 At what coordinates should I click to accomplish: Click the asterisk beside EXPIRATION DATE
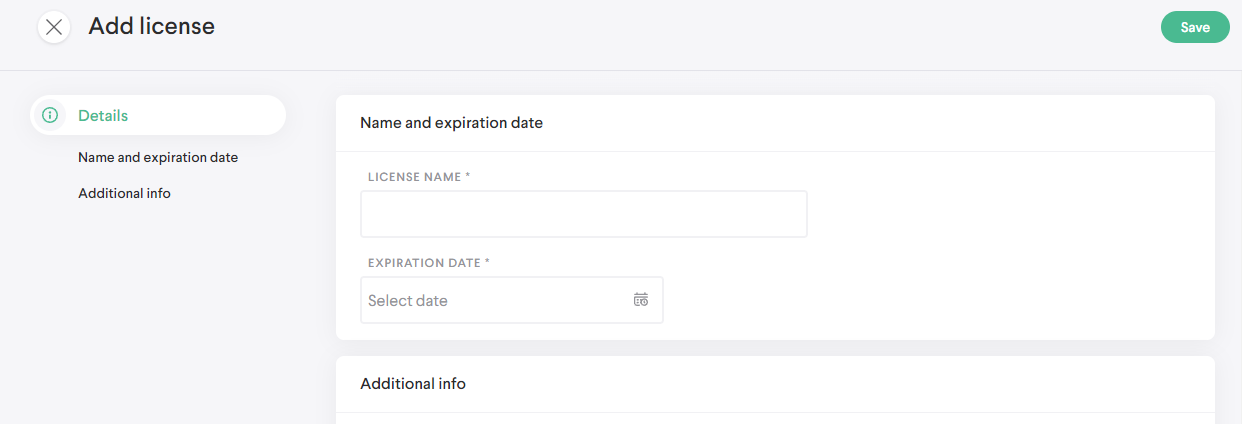coord(488,262)
